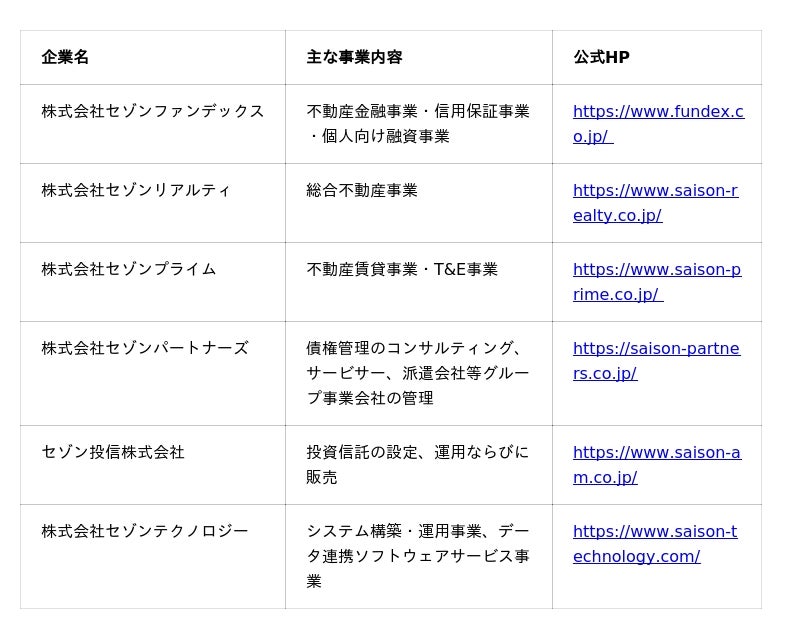800x639 pixels.
Task: Open the saison-realty.co.jp link
Action: pos(655,203)
